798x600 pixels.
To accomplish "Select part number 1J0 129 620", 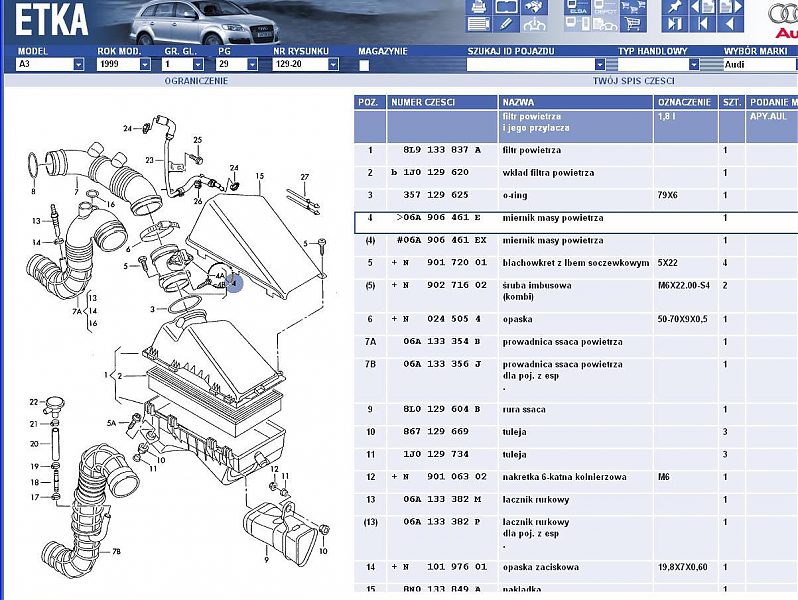I will 435,173.
